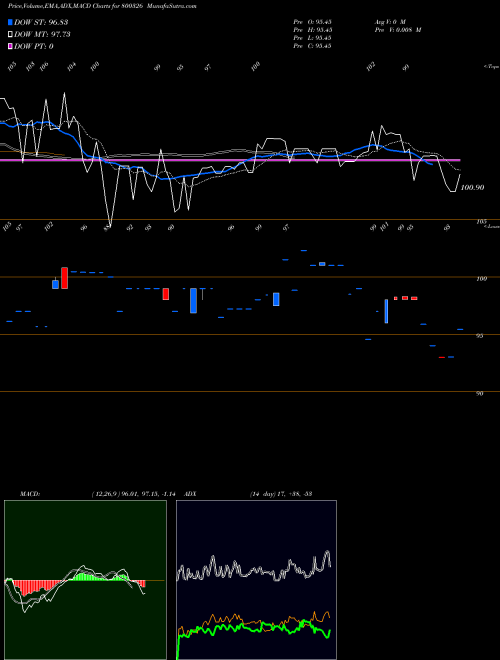Click the last blue candle at the right edge
The image size is (500, 660).
[460, 329]
